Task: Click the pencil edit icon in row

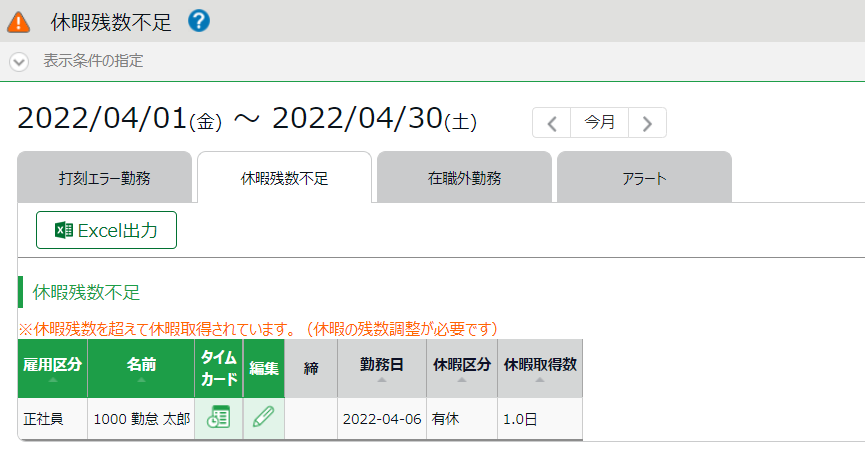Action: point(264,416)
